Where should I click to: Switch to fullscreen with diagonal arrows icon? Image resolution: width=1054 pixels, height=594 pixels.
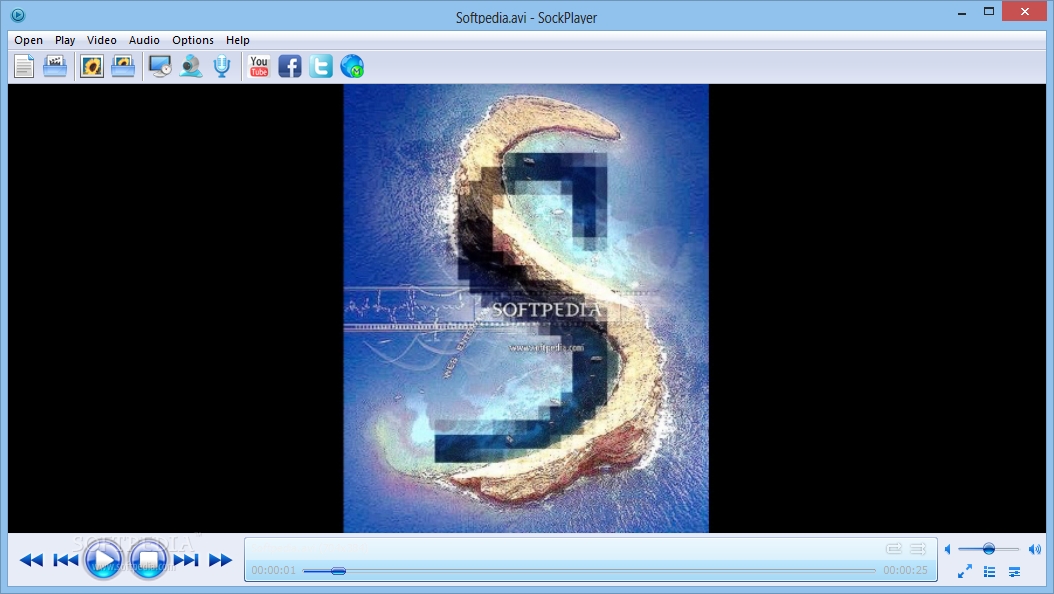[965, 572]
